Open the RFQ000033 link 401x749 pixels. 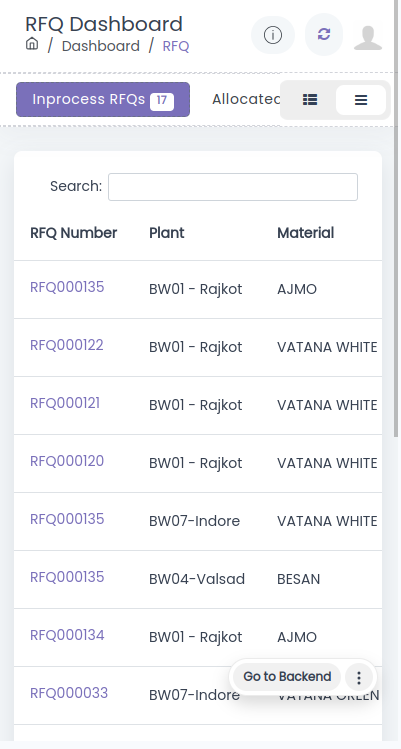(69, 693)
